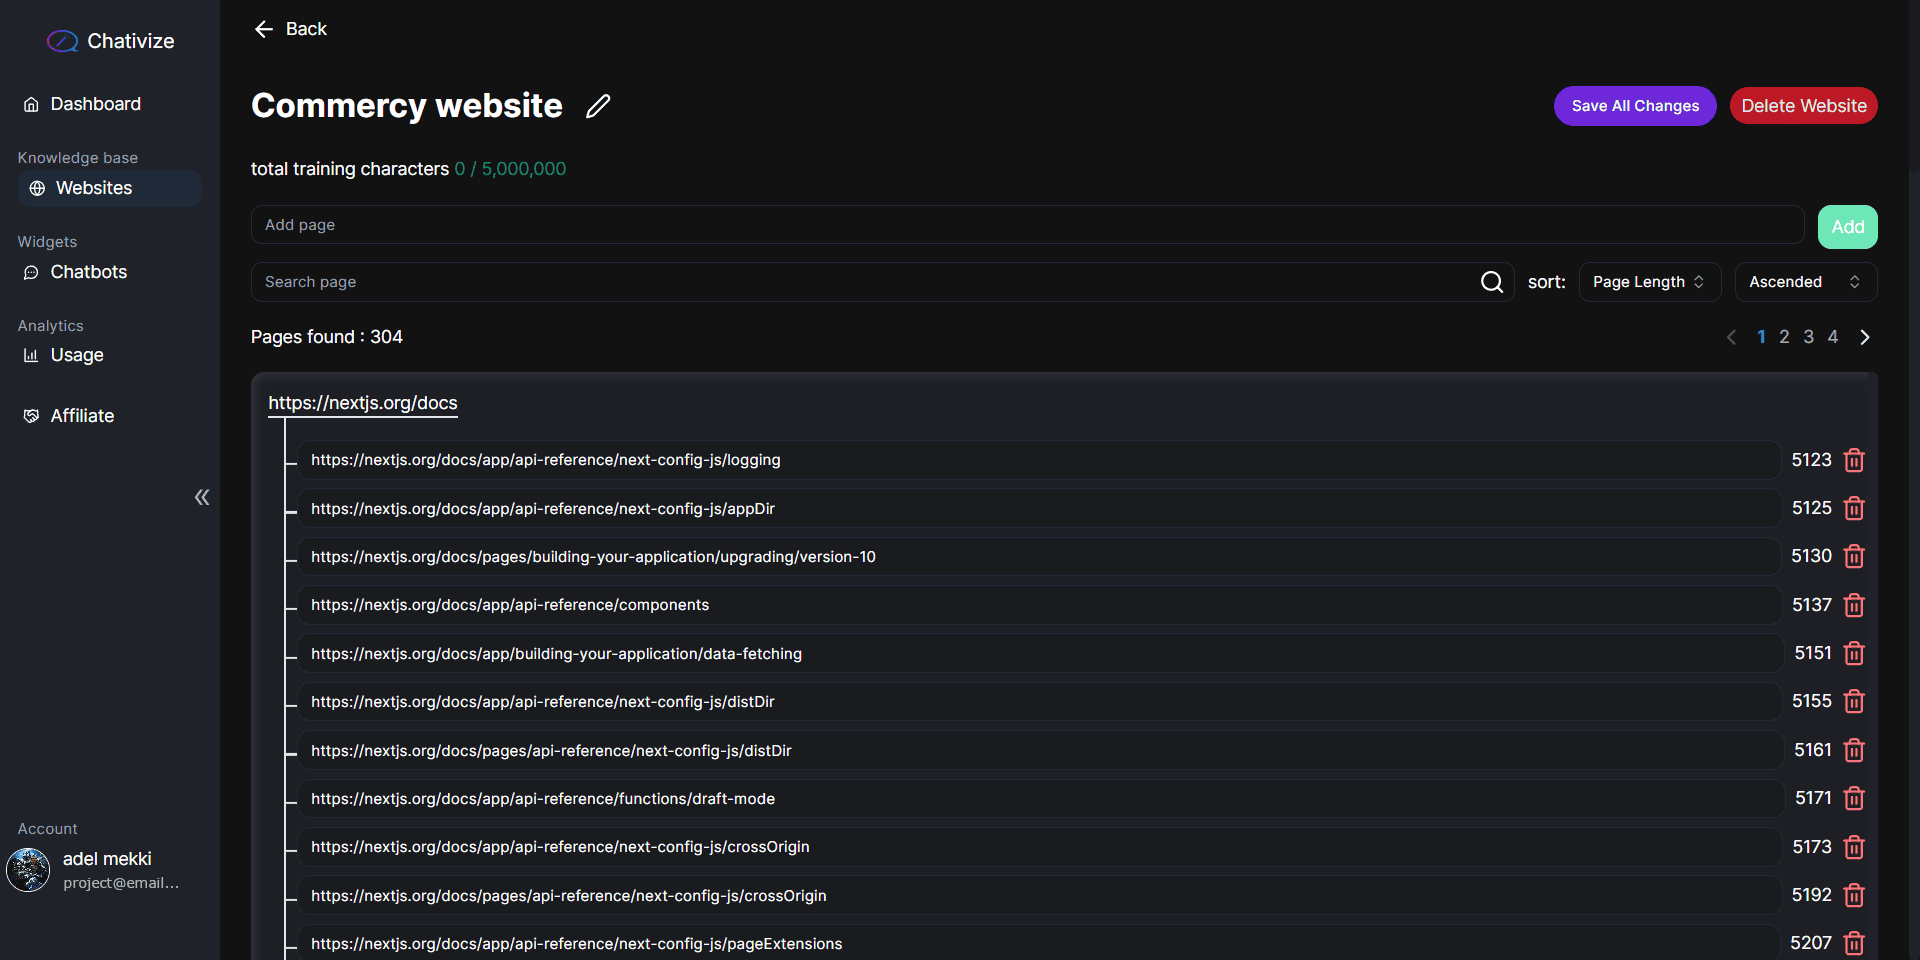Image resolution: width=1920 pixels, height=960 pixels.
Task: Click the page length value 5123
Action: click(1811, 460)
